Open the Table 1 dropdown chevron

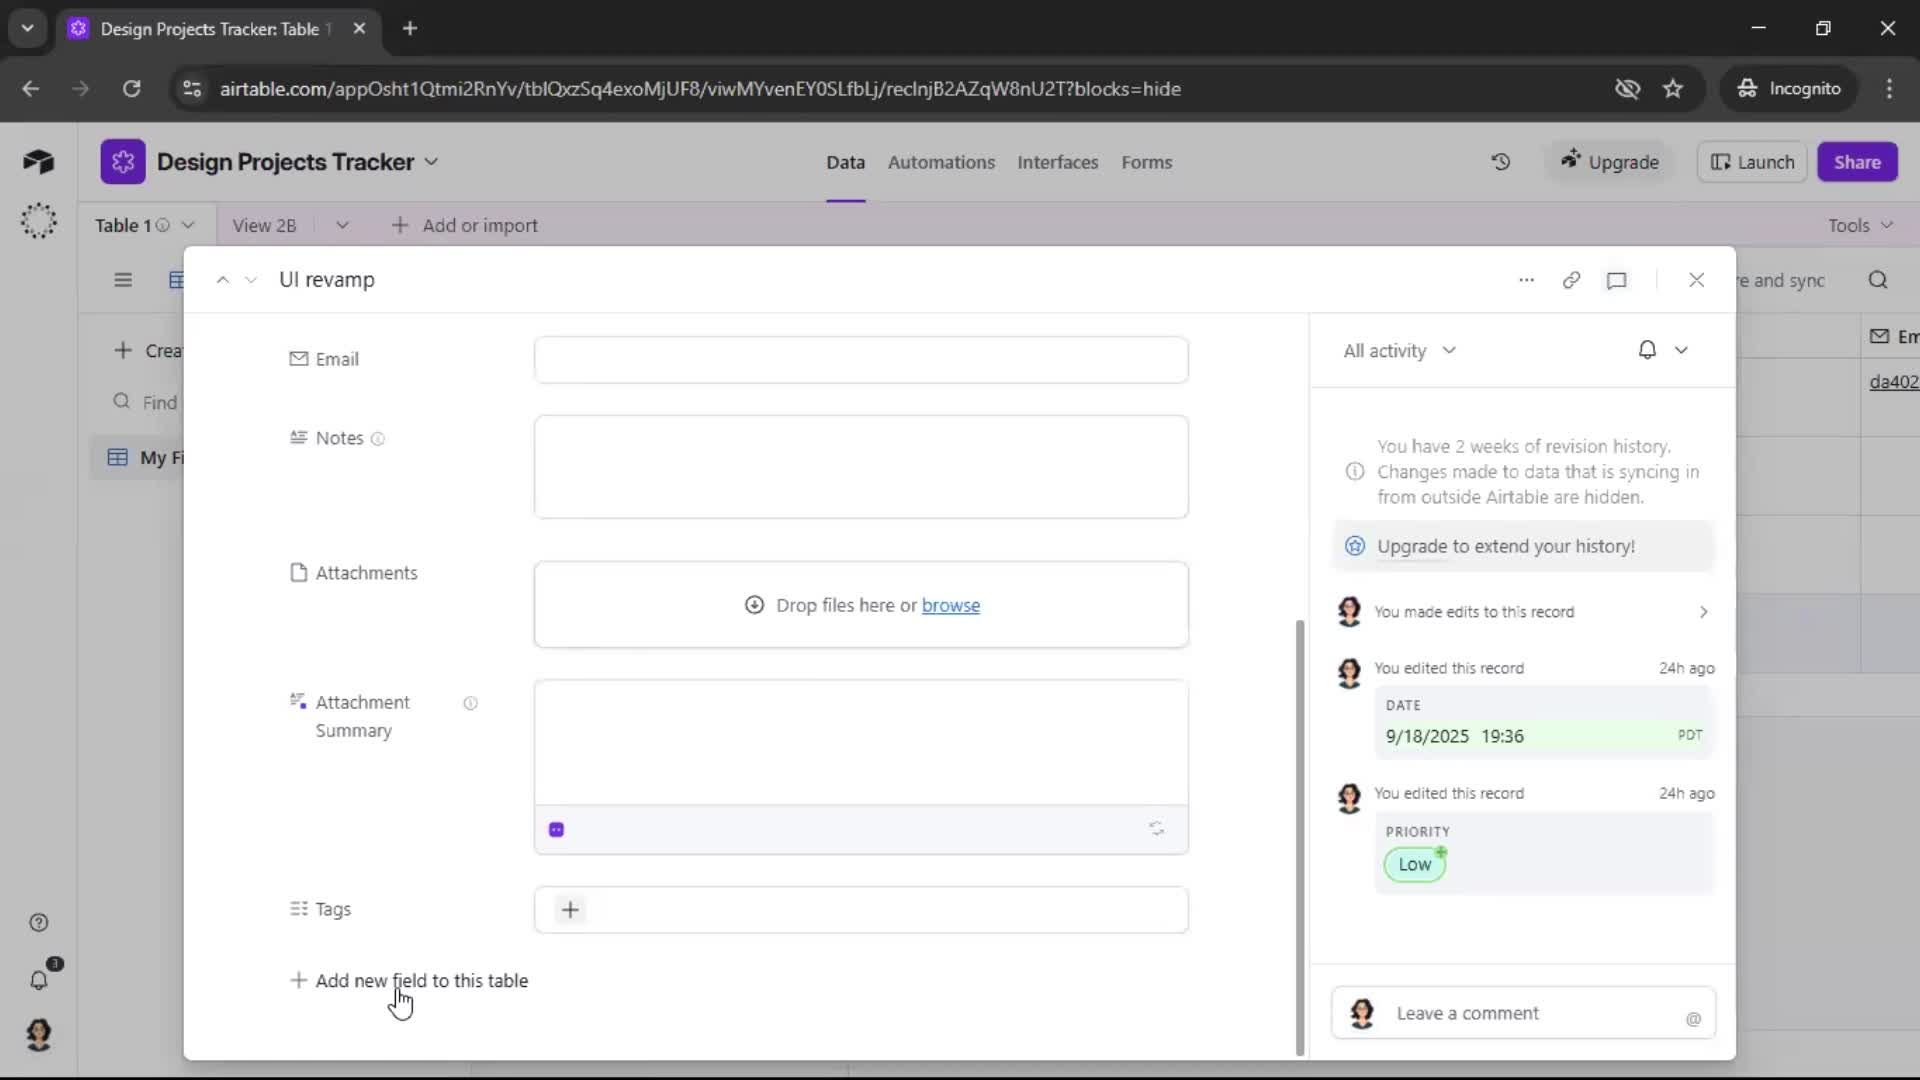tap(188, 225)
